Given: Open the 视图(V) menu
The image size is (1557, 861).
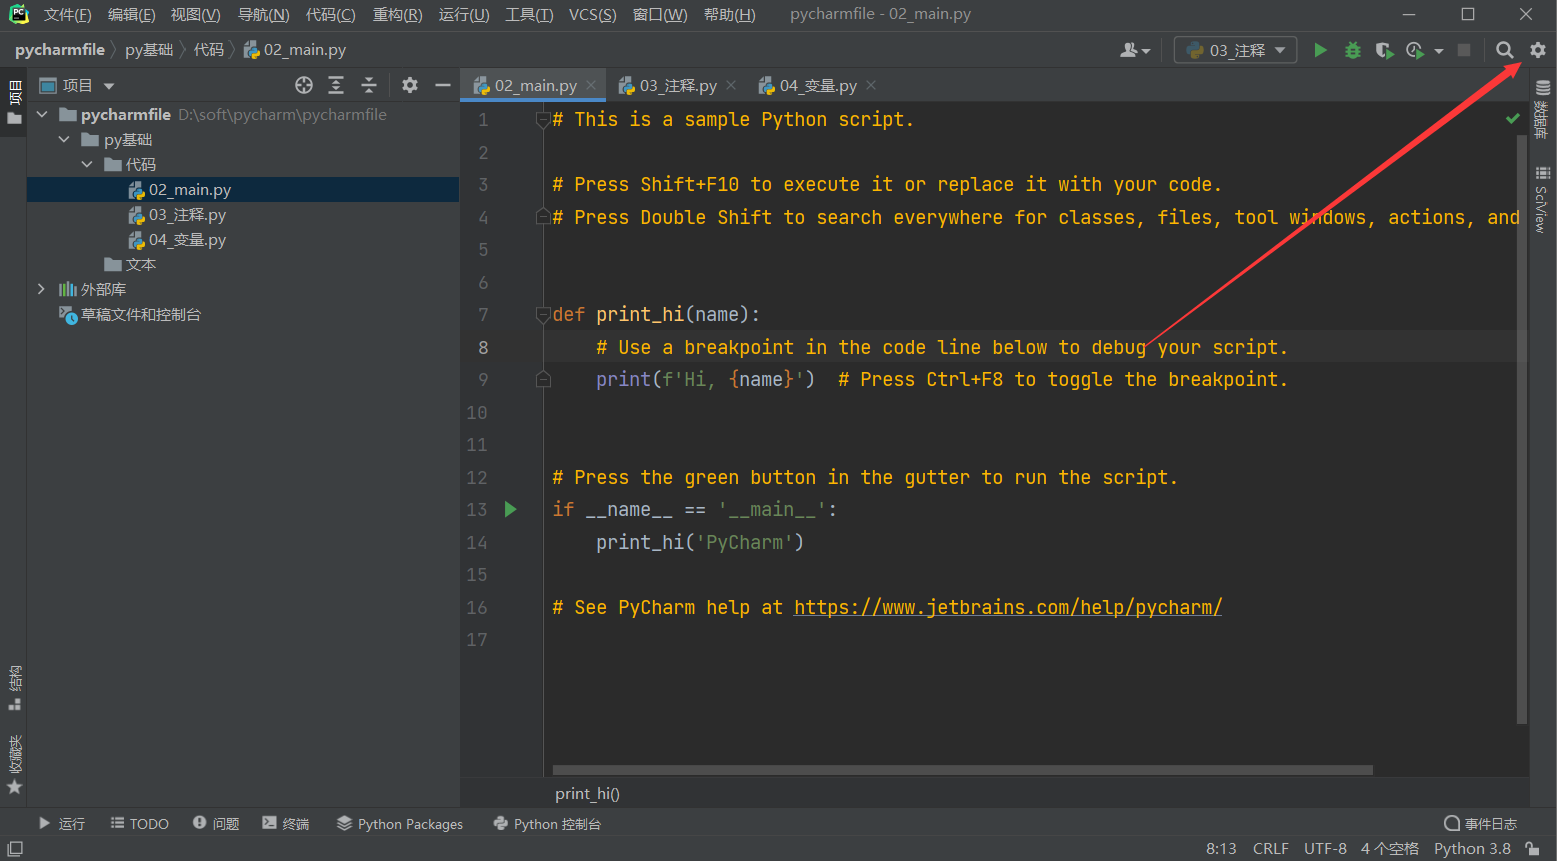Looking at the screenshot, I should [195, 15].
